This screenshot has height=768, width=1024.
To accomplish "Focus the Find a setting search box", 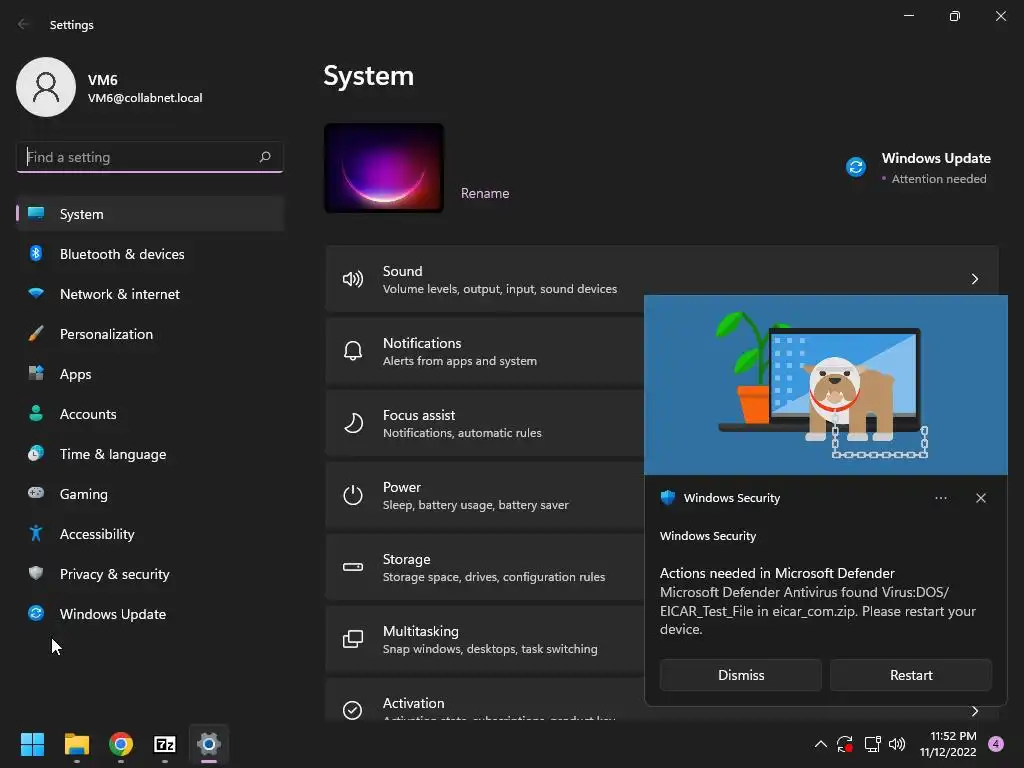I will pyautogui.click(x=150, y=157).
